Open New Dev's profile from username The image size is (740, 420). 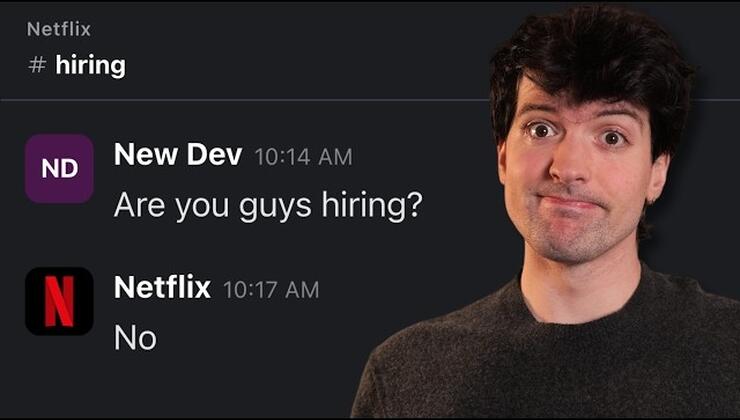[178, 154]
